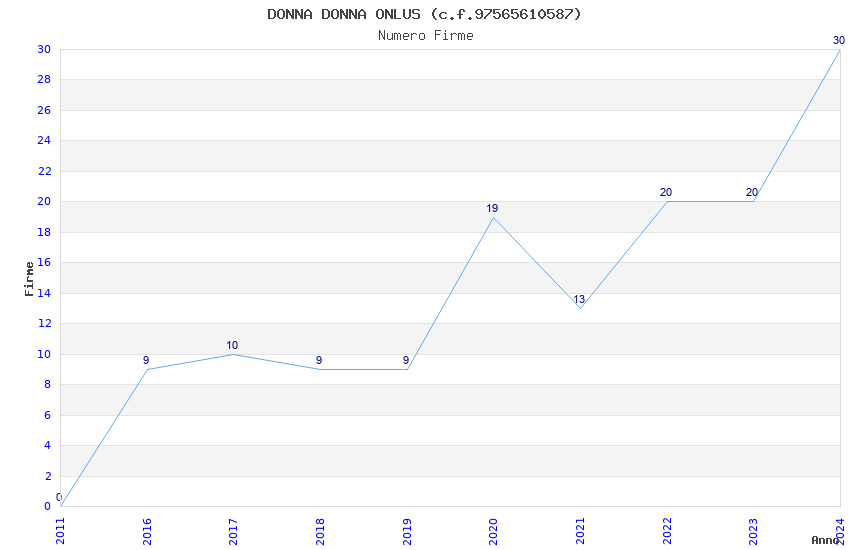Click the subtitle Numero Firme

click(426, 36)
